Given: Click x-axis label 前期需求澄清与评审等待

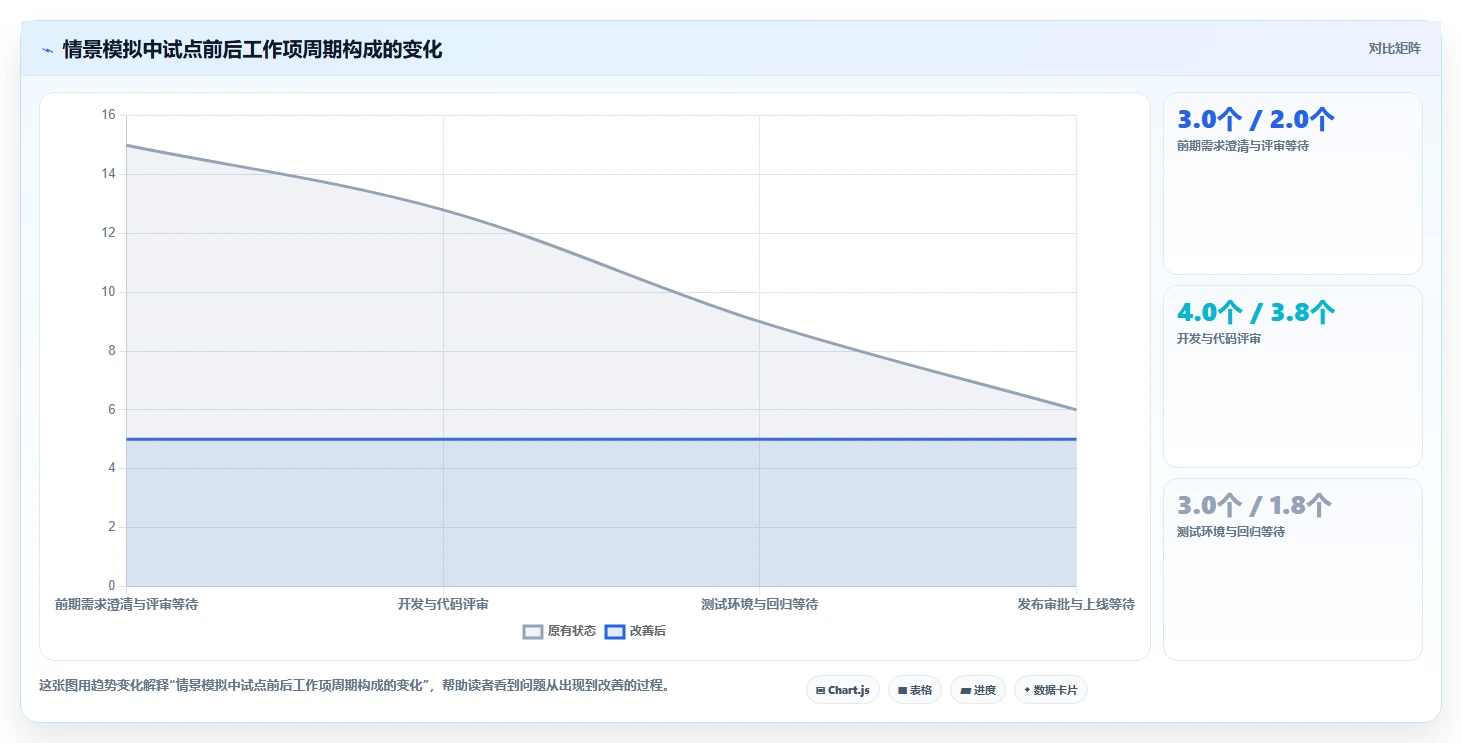Looking at the screenshot, I should [x=126, y=604].
